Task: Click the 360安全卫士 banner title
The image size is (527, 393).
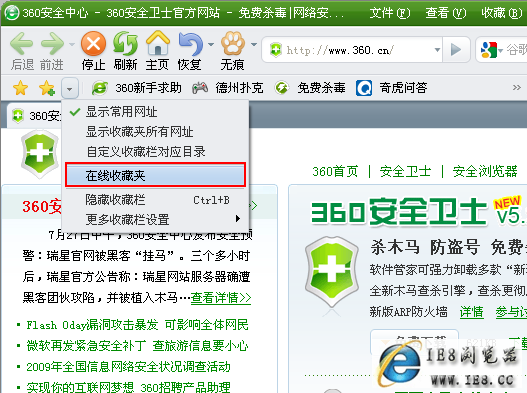Action: tap(399, 212)
